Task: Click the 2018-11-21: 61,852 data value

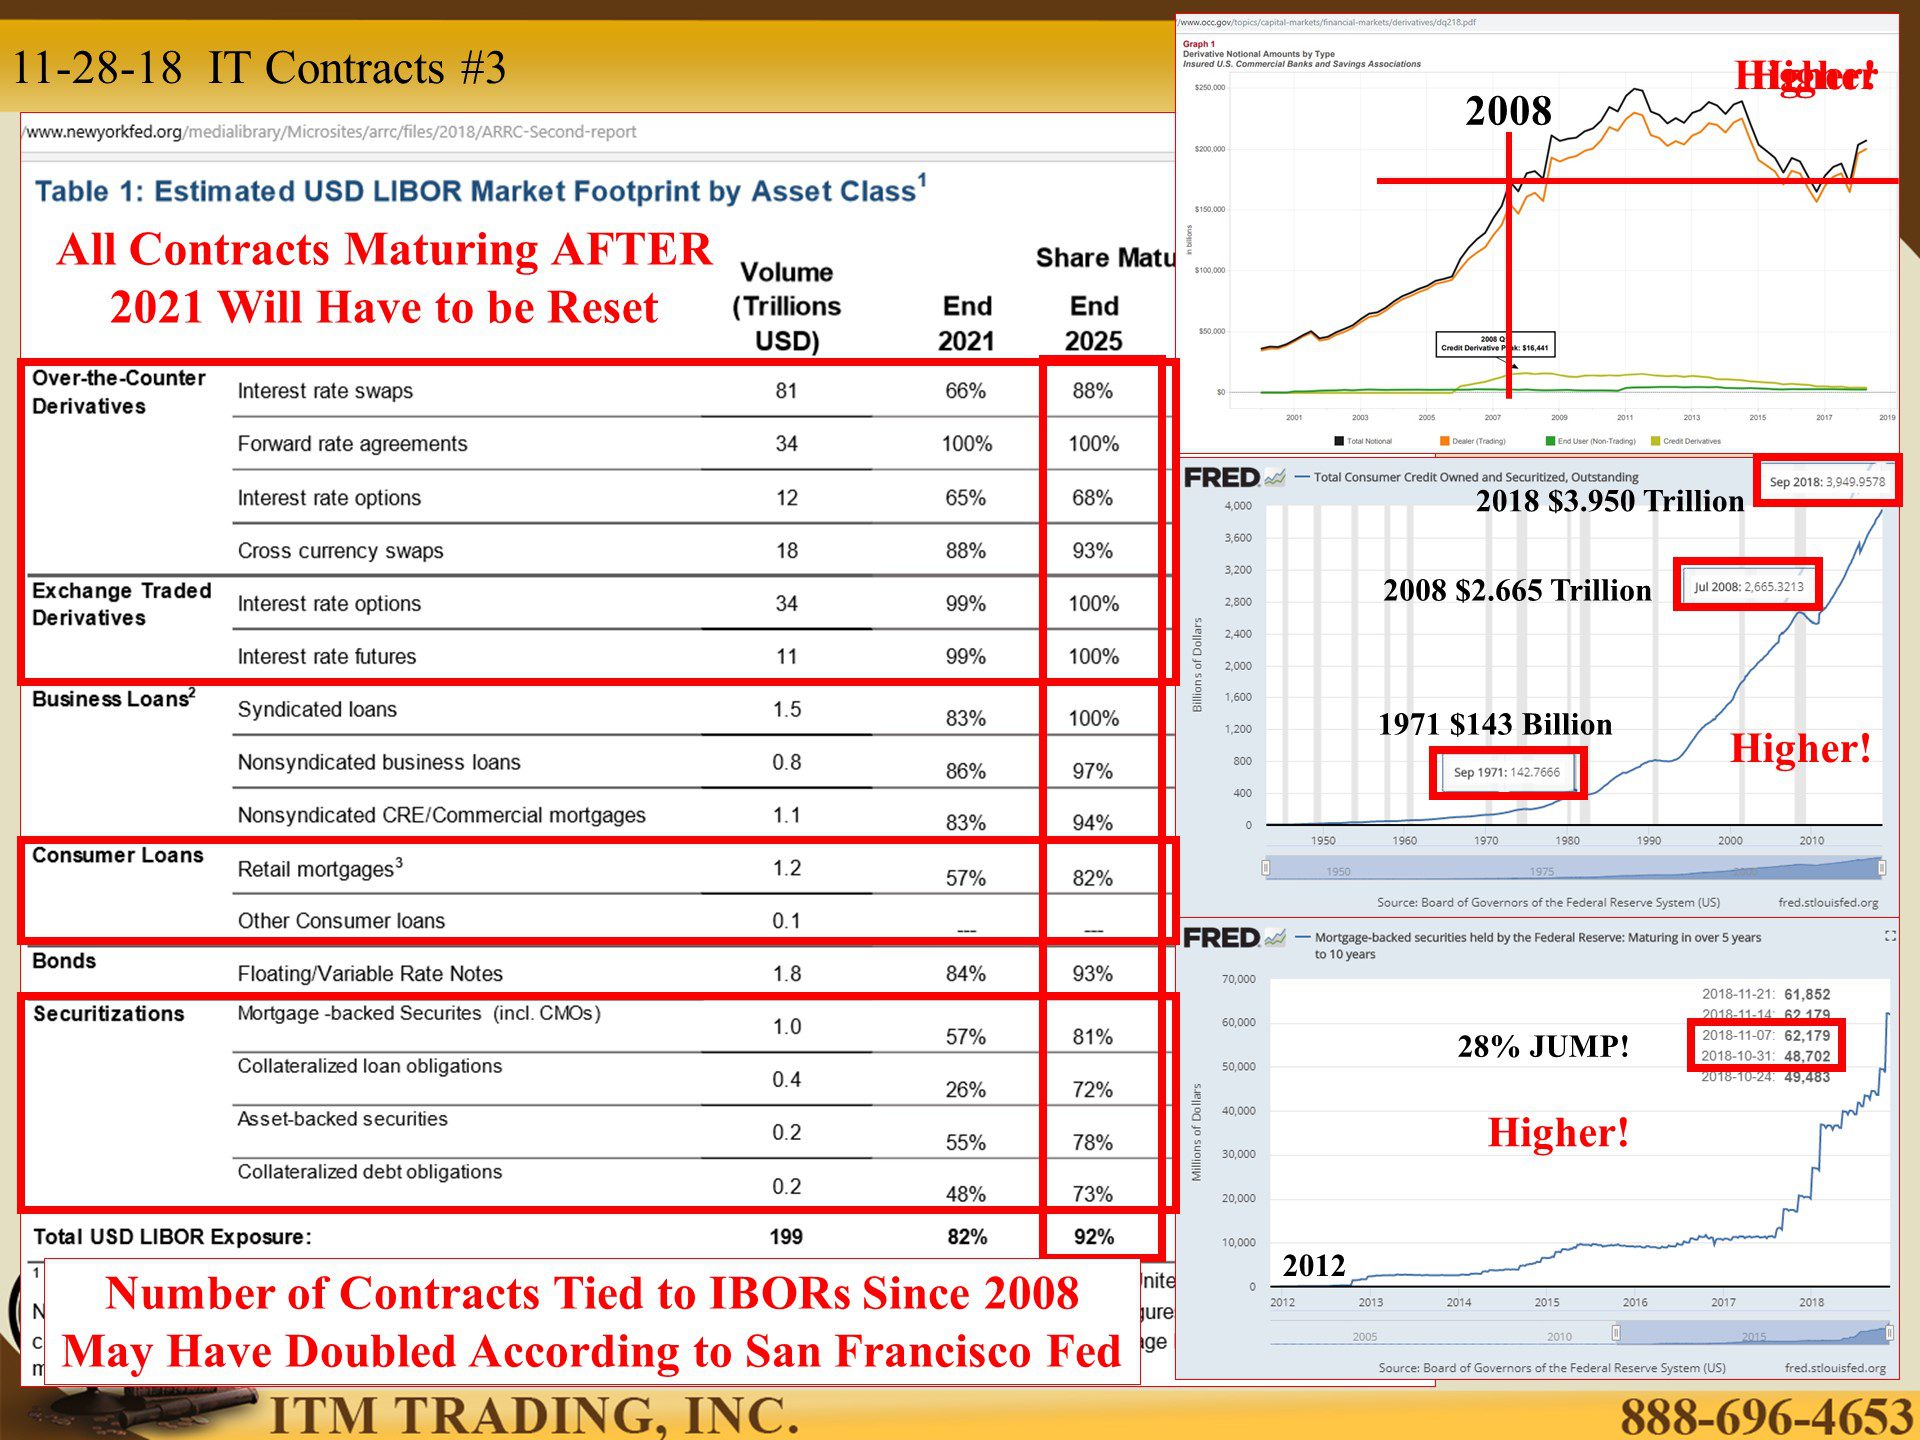Action: pos(1766,995)
